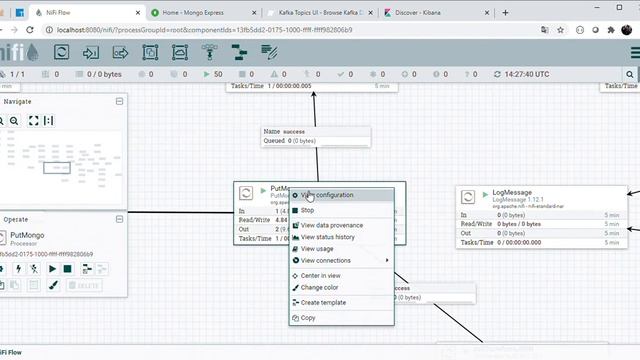The image size is (640, 360).
Task: Click the Paste icon in Operate panel
Action: 15,285
